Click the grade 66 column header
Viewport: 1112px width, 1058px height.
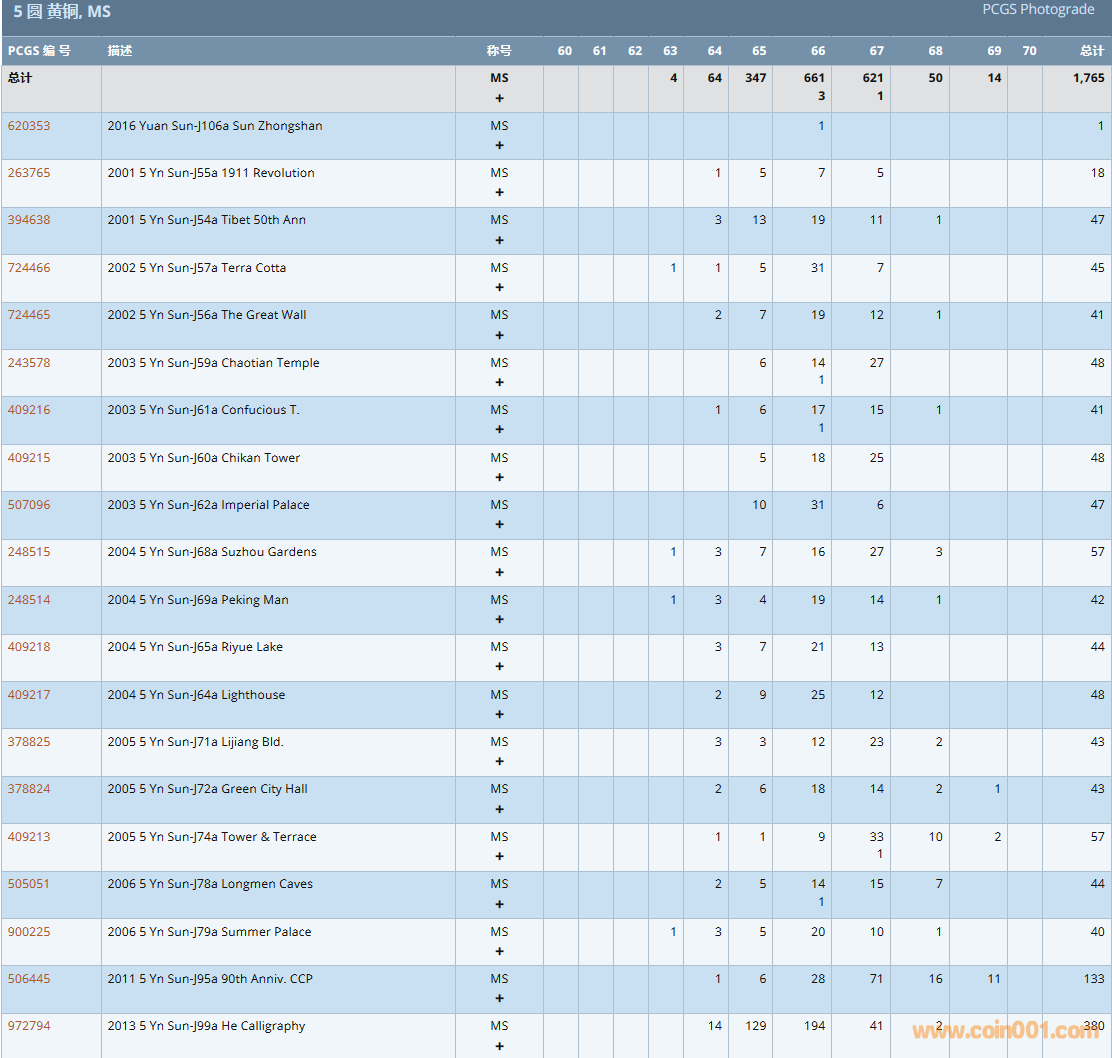point(818,51)
